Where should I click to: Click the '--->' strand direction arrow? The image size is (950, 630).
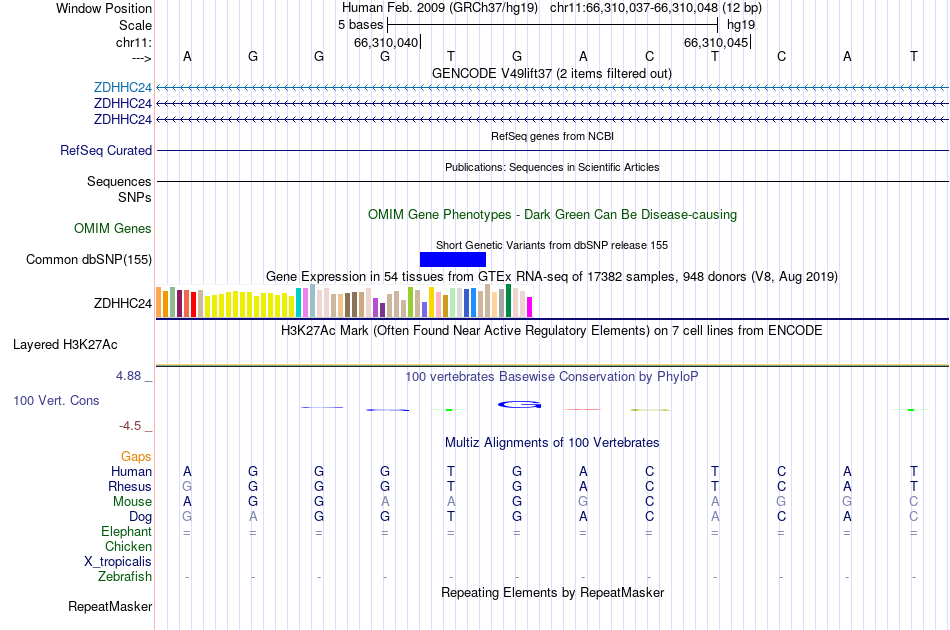pyautogui.click(x=142, y=58)
